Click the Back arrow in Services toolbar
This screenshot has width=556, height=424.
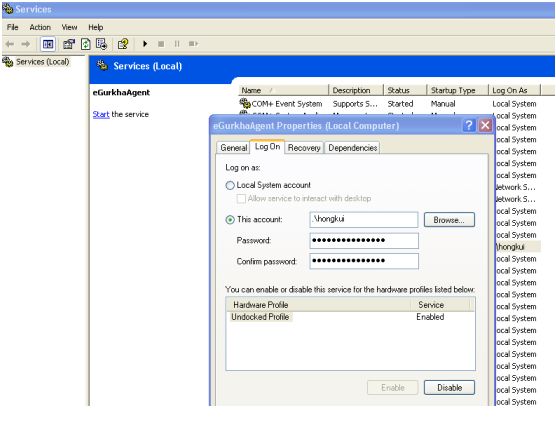point(10,44)
